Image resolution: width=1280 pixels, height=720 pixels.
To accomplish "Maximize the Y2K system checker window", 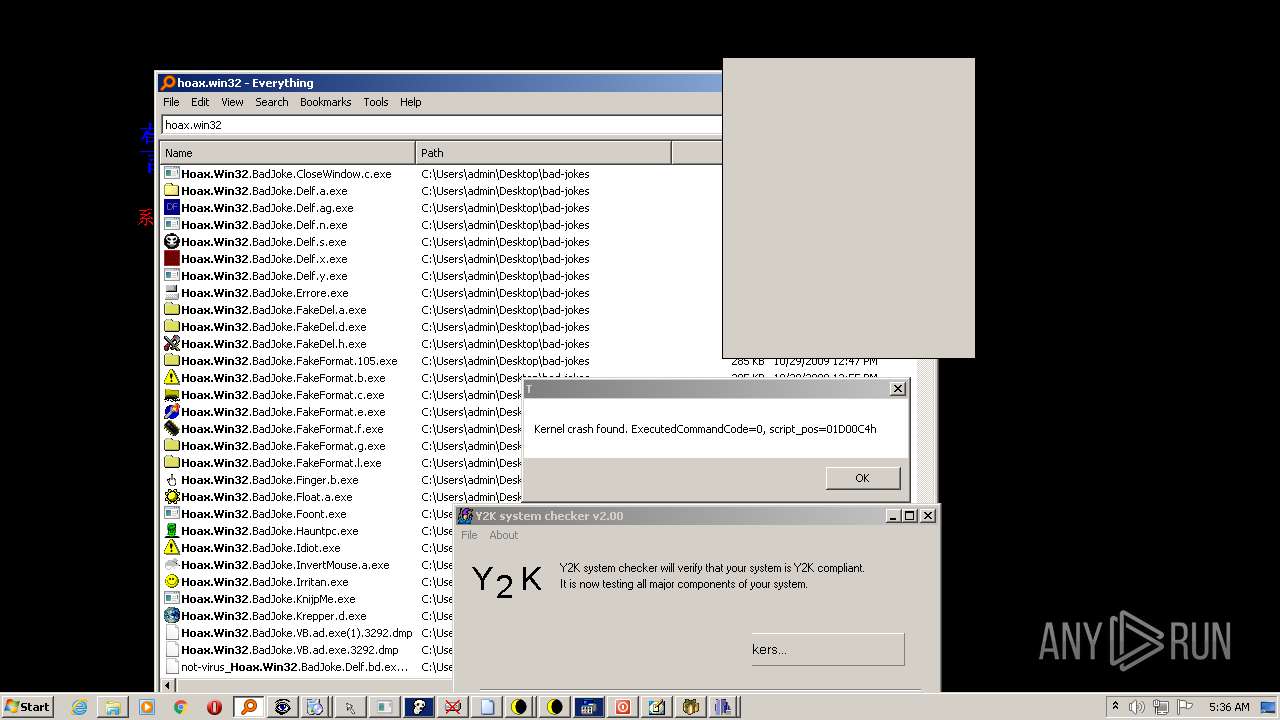I will (x=909, y=516).
